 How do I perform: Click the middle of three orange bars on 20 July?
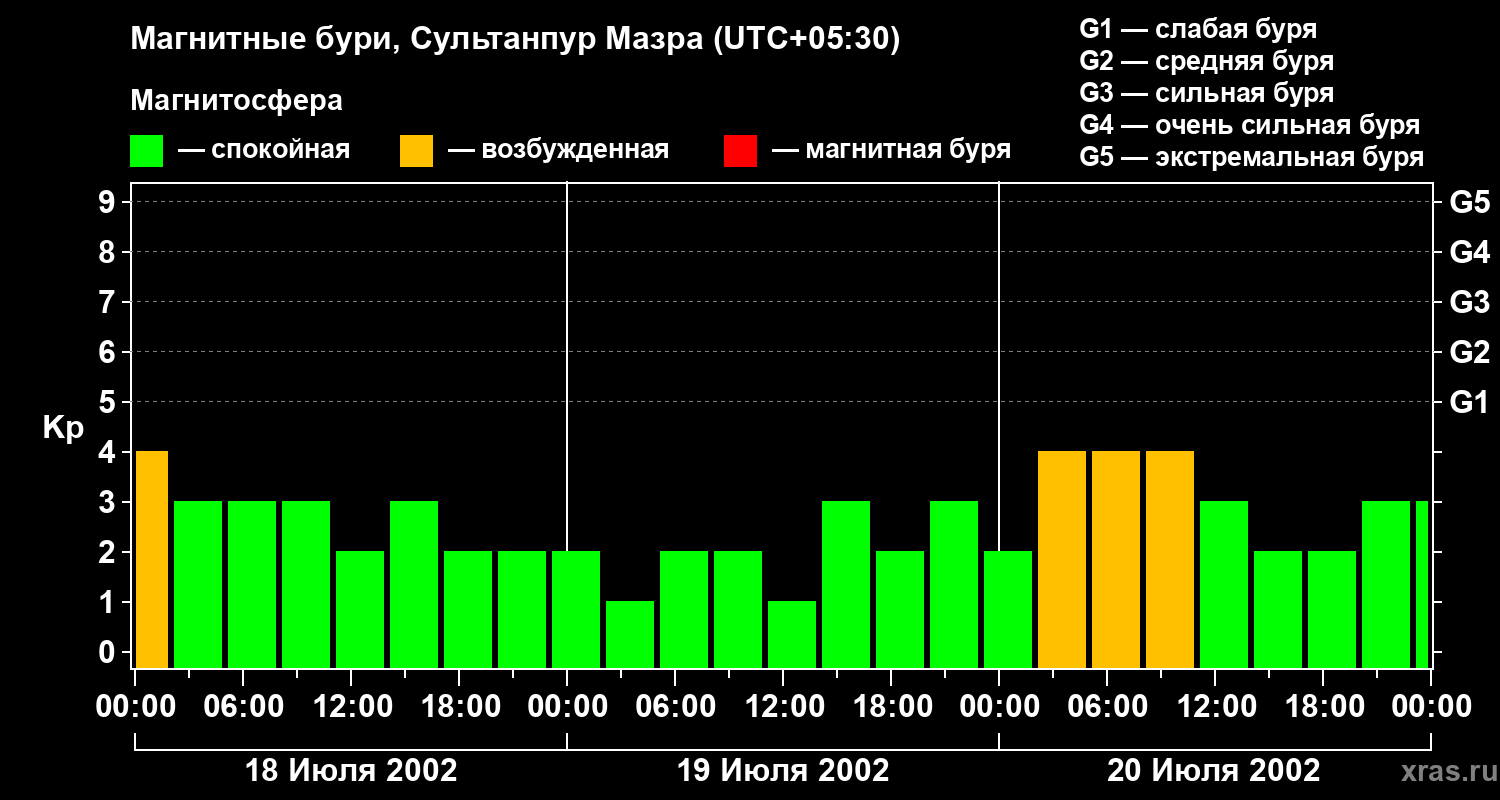click(1116, 560)
